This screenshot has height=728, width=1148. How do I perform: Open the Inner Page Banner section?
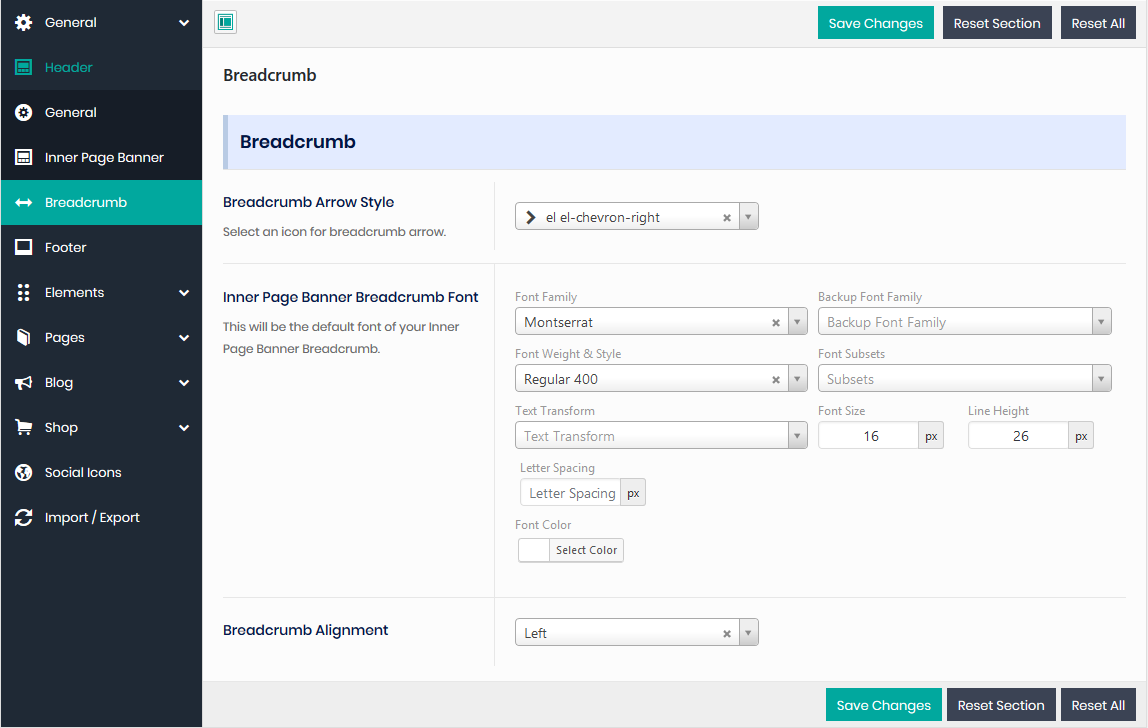103,157
